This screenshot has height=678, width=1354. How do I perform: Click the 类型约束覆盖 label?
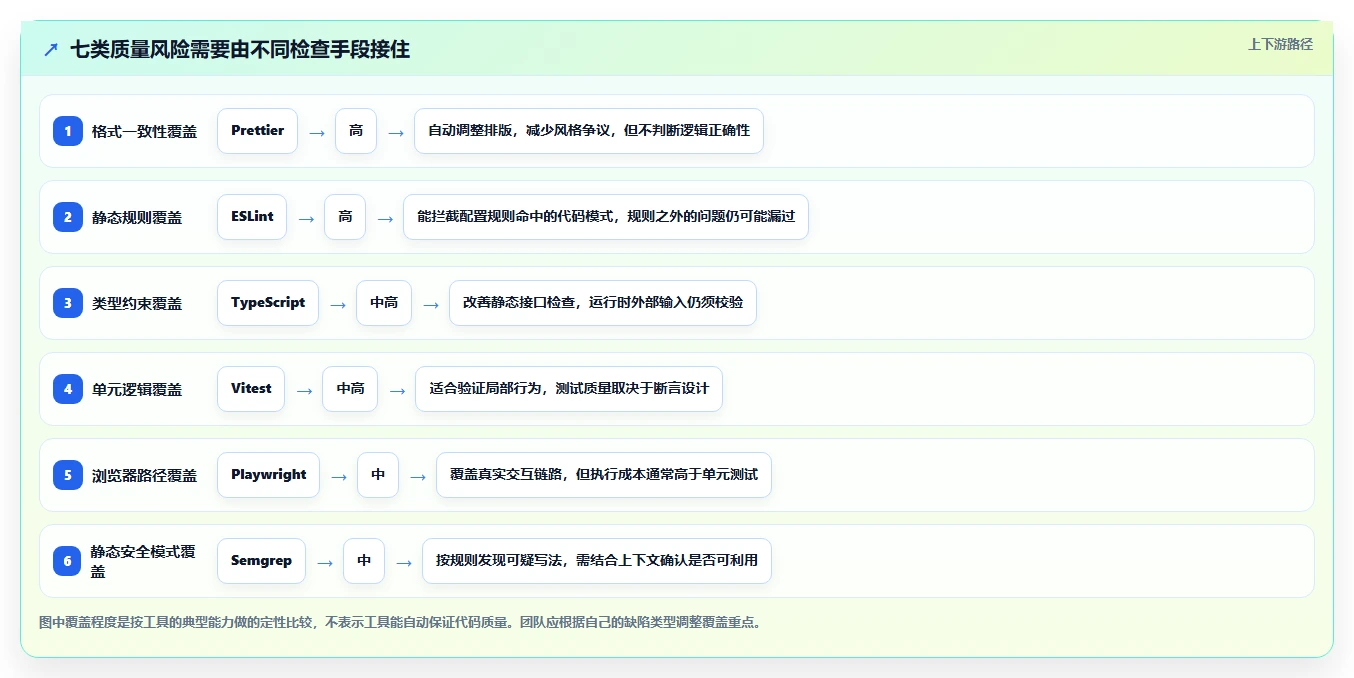point(137,303)
